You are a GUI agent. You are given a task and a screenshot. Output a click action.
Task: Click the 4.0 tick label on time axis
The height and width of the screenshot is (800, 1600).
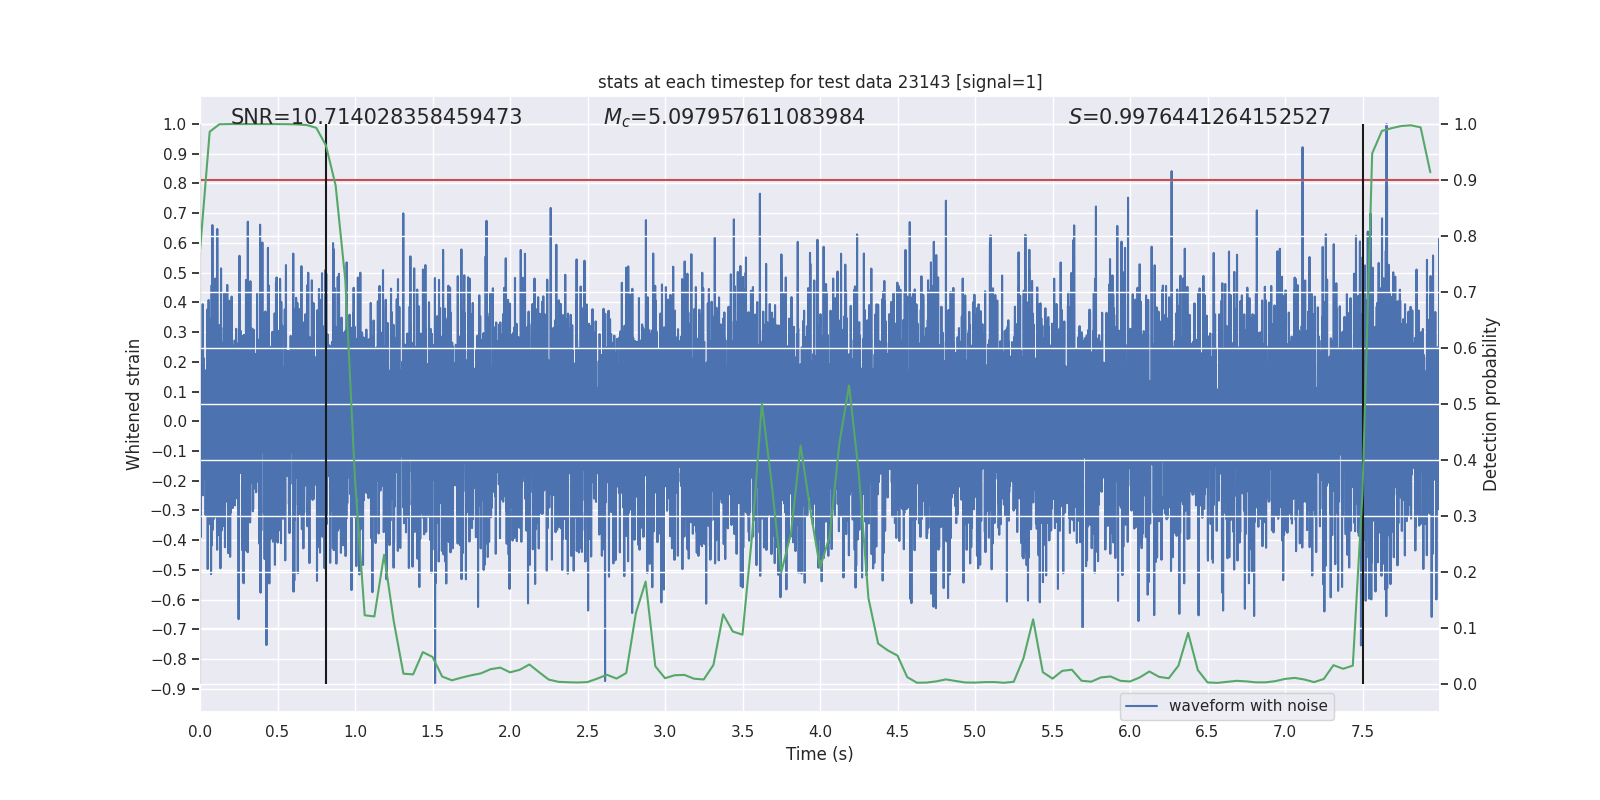pos(819,731)
